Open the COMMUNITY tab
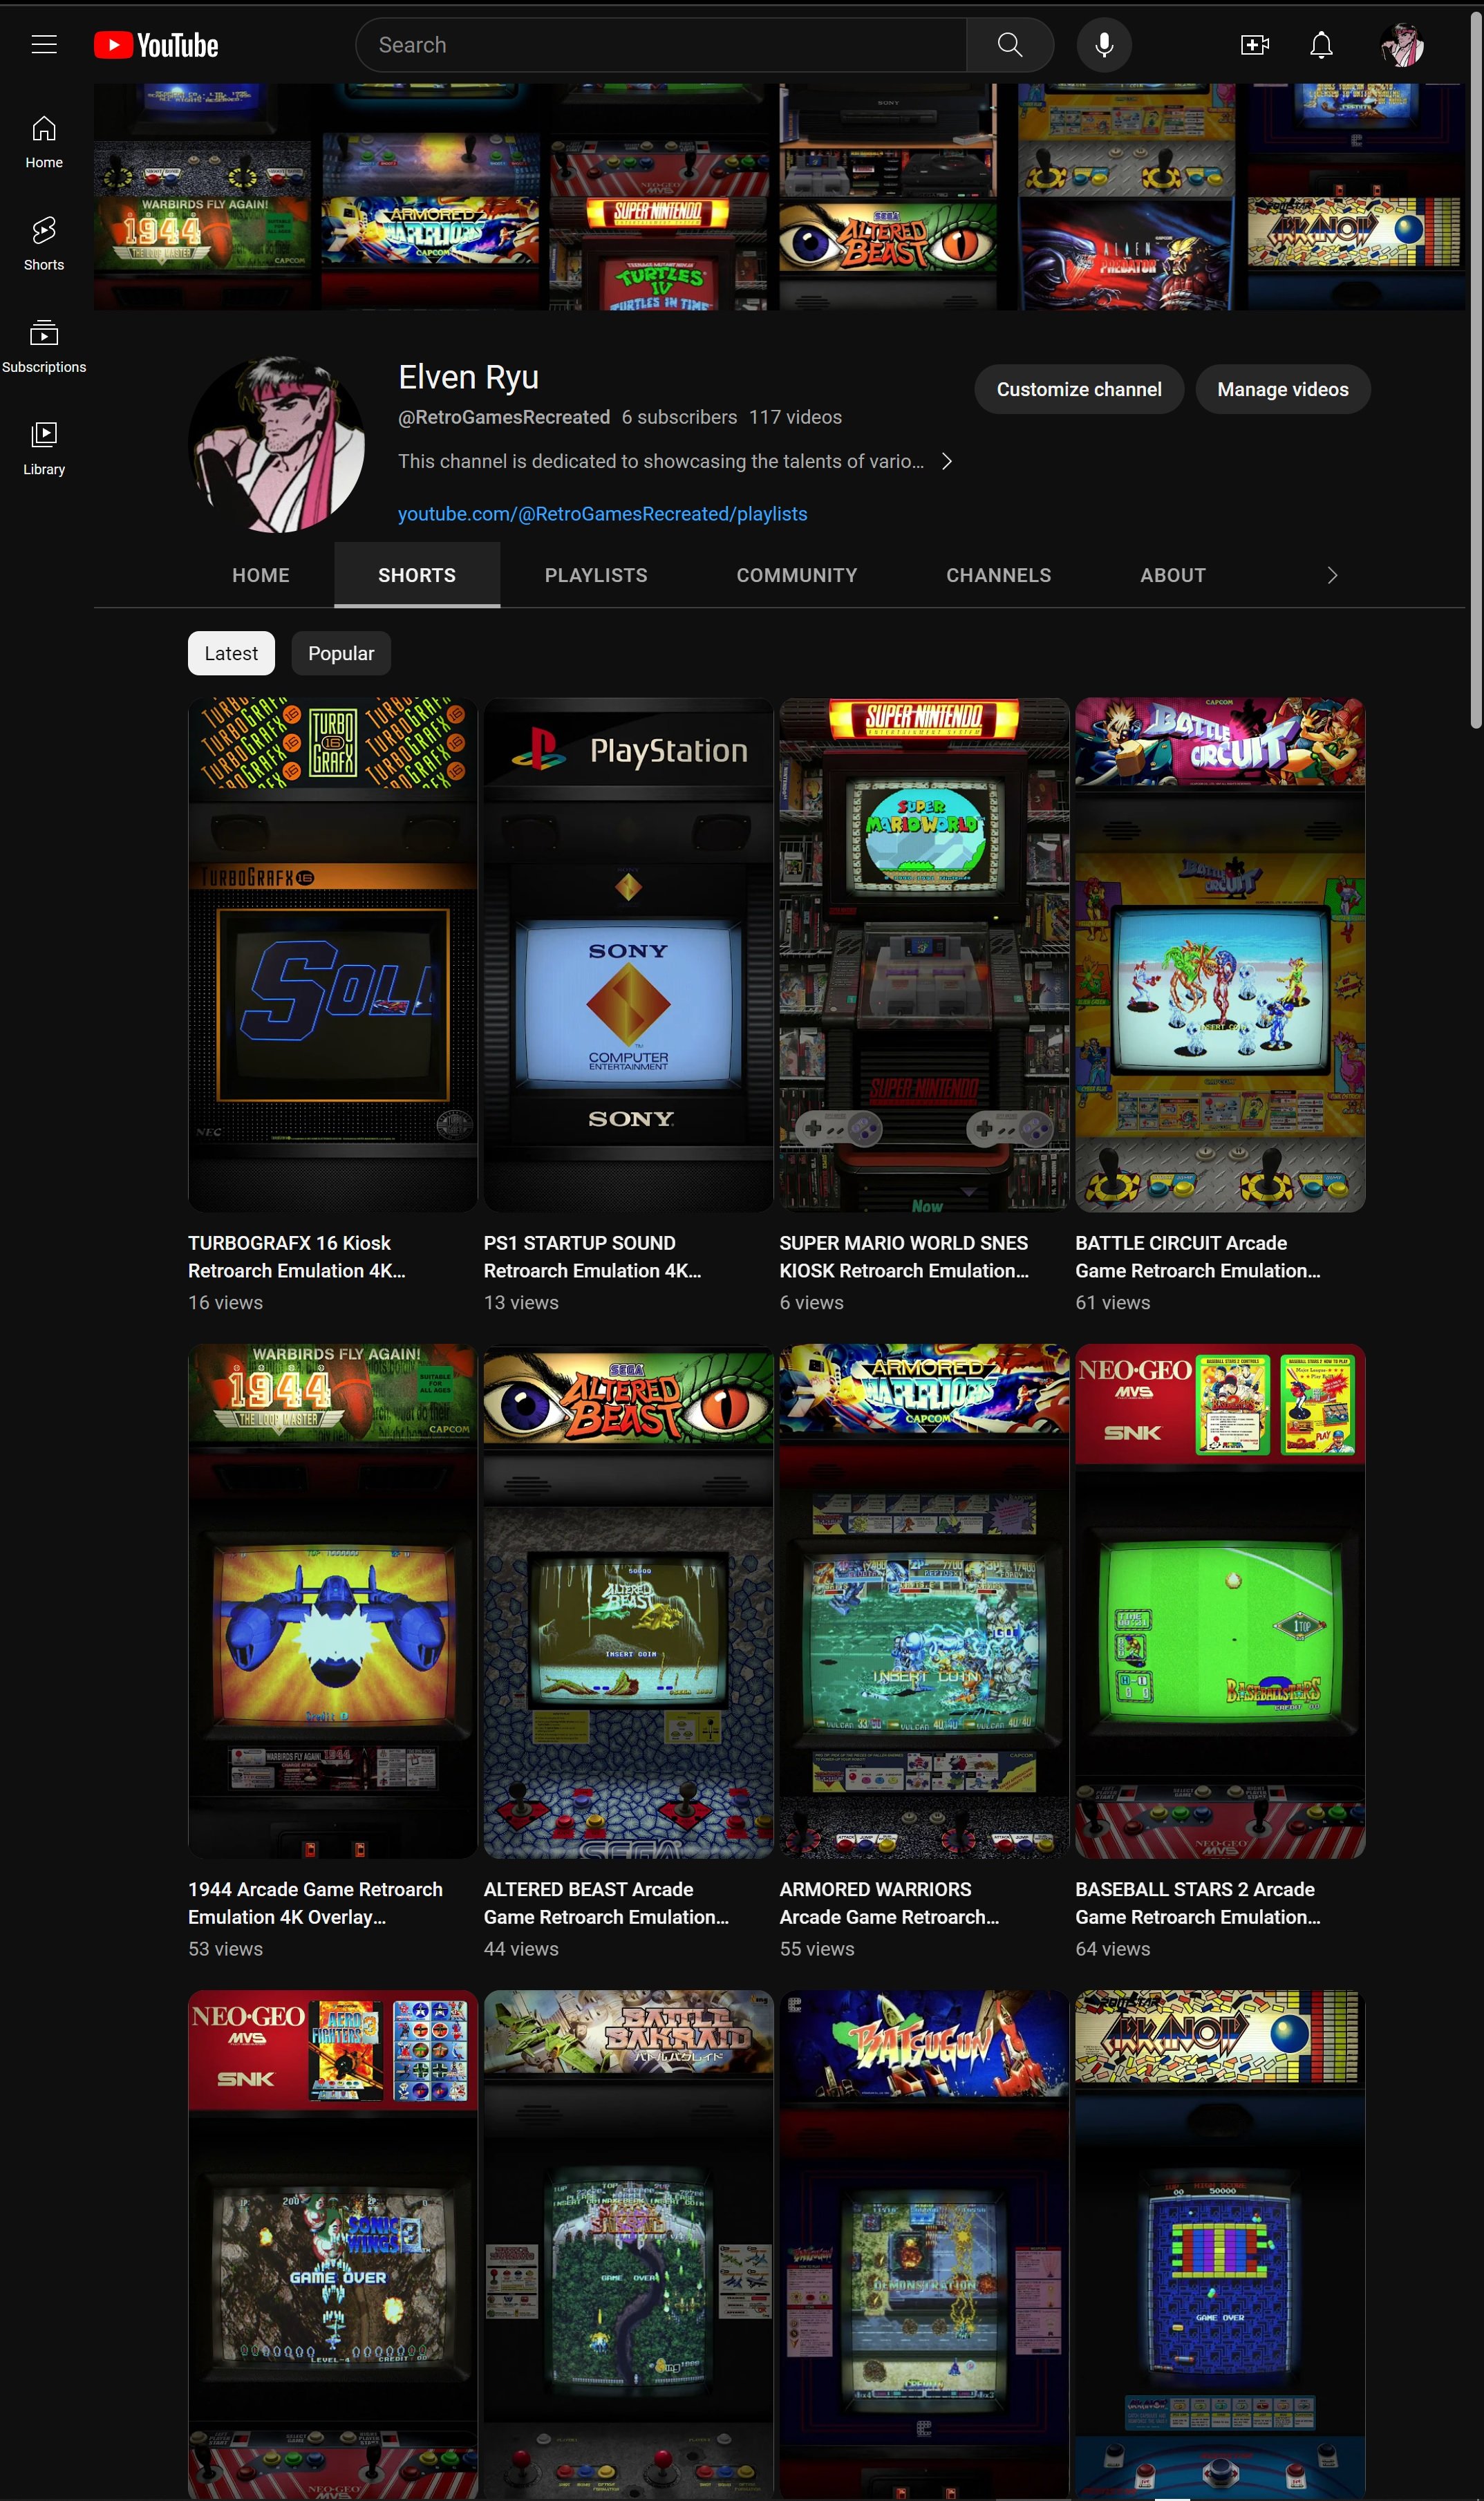Screen dimensions: 1484x2501 click(x=797, y=575)
